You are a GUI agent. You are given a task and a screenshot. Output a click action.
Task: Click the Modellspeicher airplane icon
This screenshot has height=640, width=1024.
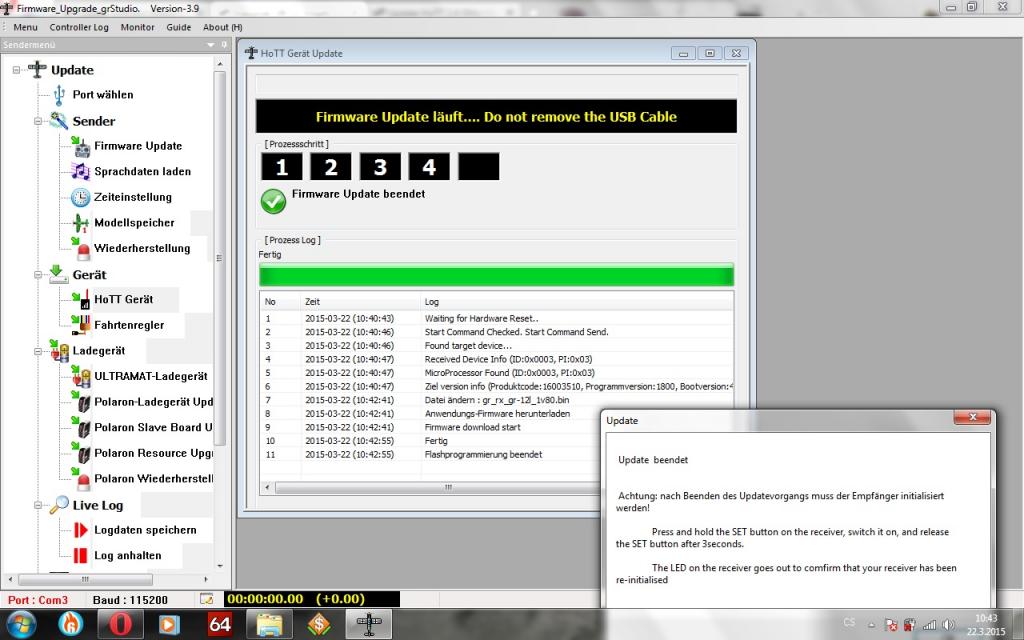point(80,223)
